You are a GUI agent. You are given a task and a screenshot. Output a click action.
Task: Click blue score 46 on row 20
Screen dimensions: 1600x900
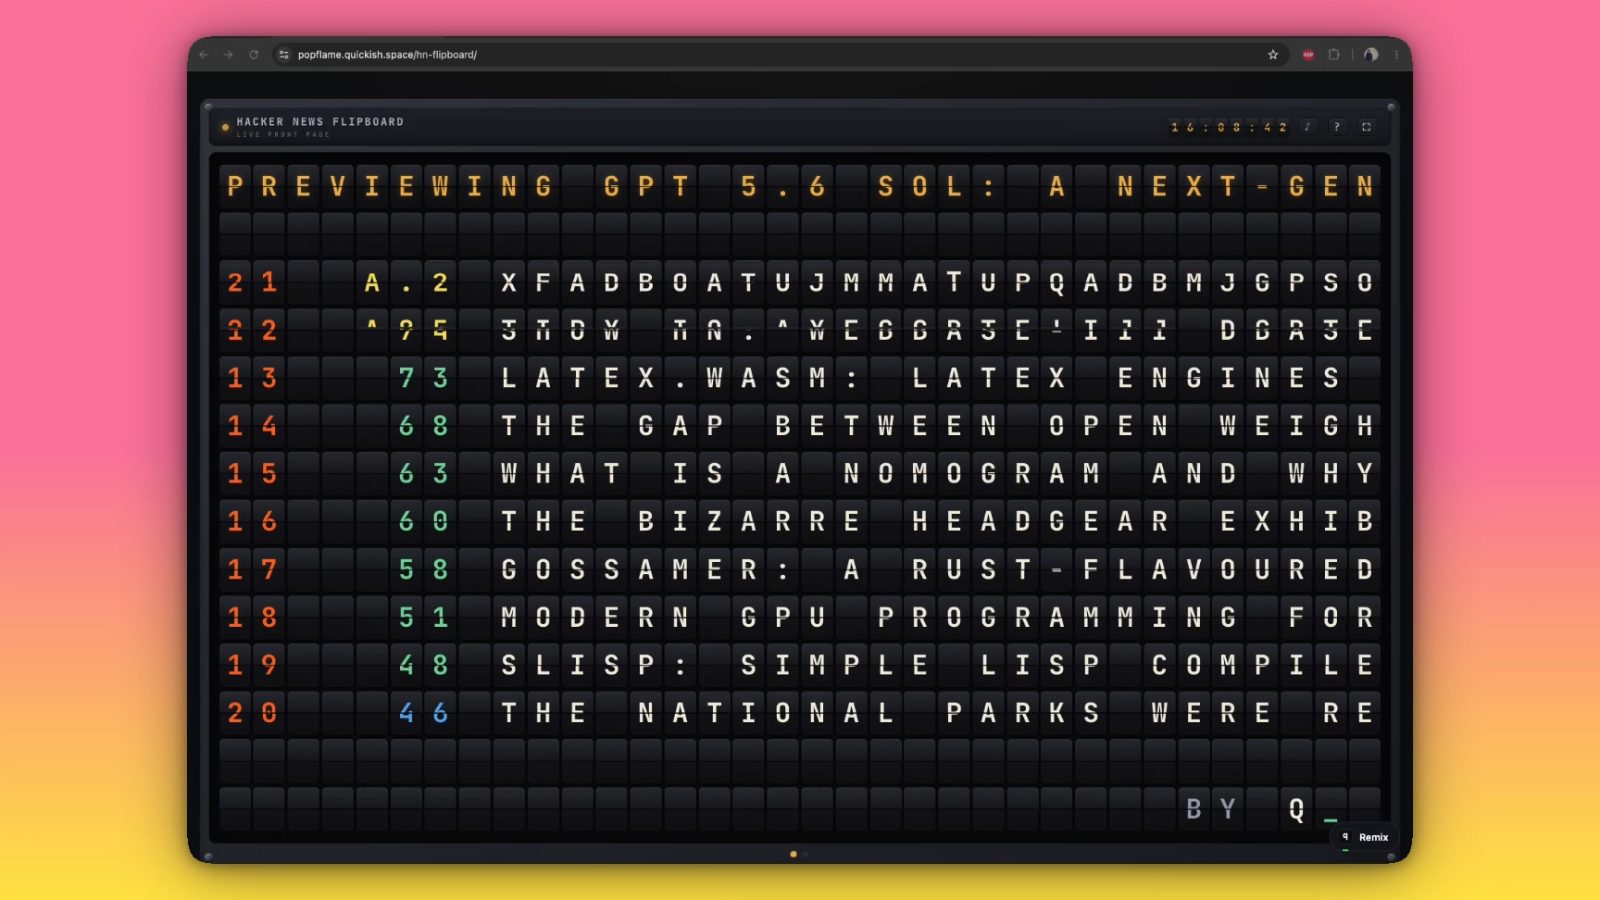tap(423, 713)
